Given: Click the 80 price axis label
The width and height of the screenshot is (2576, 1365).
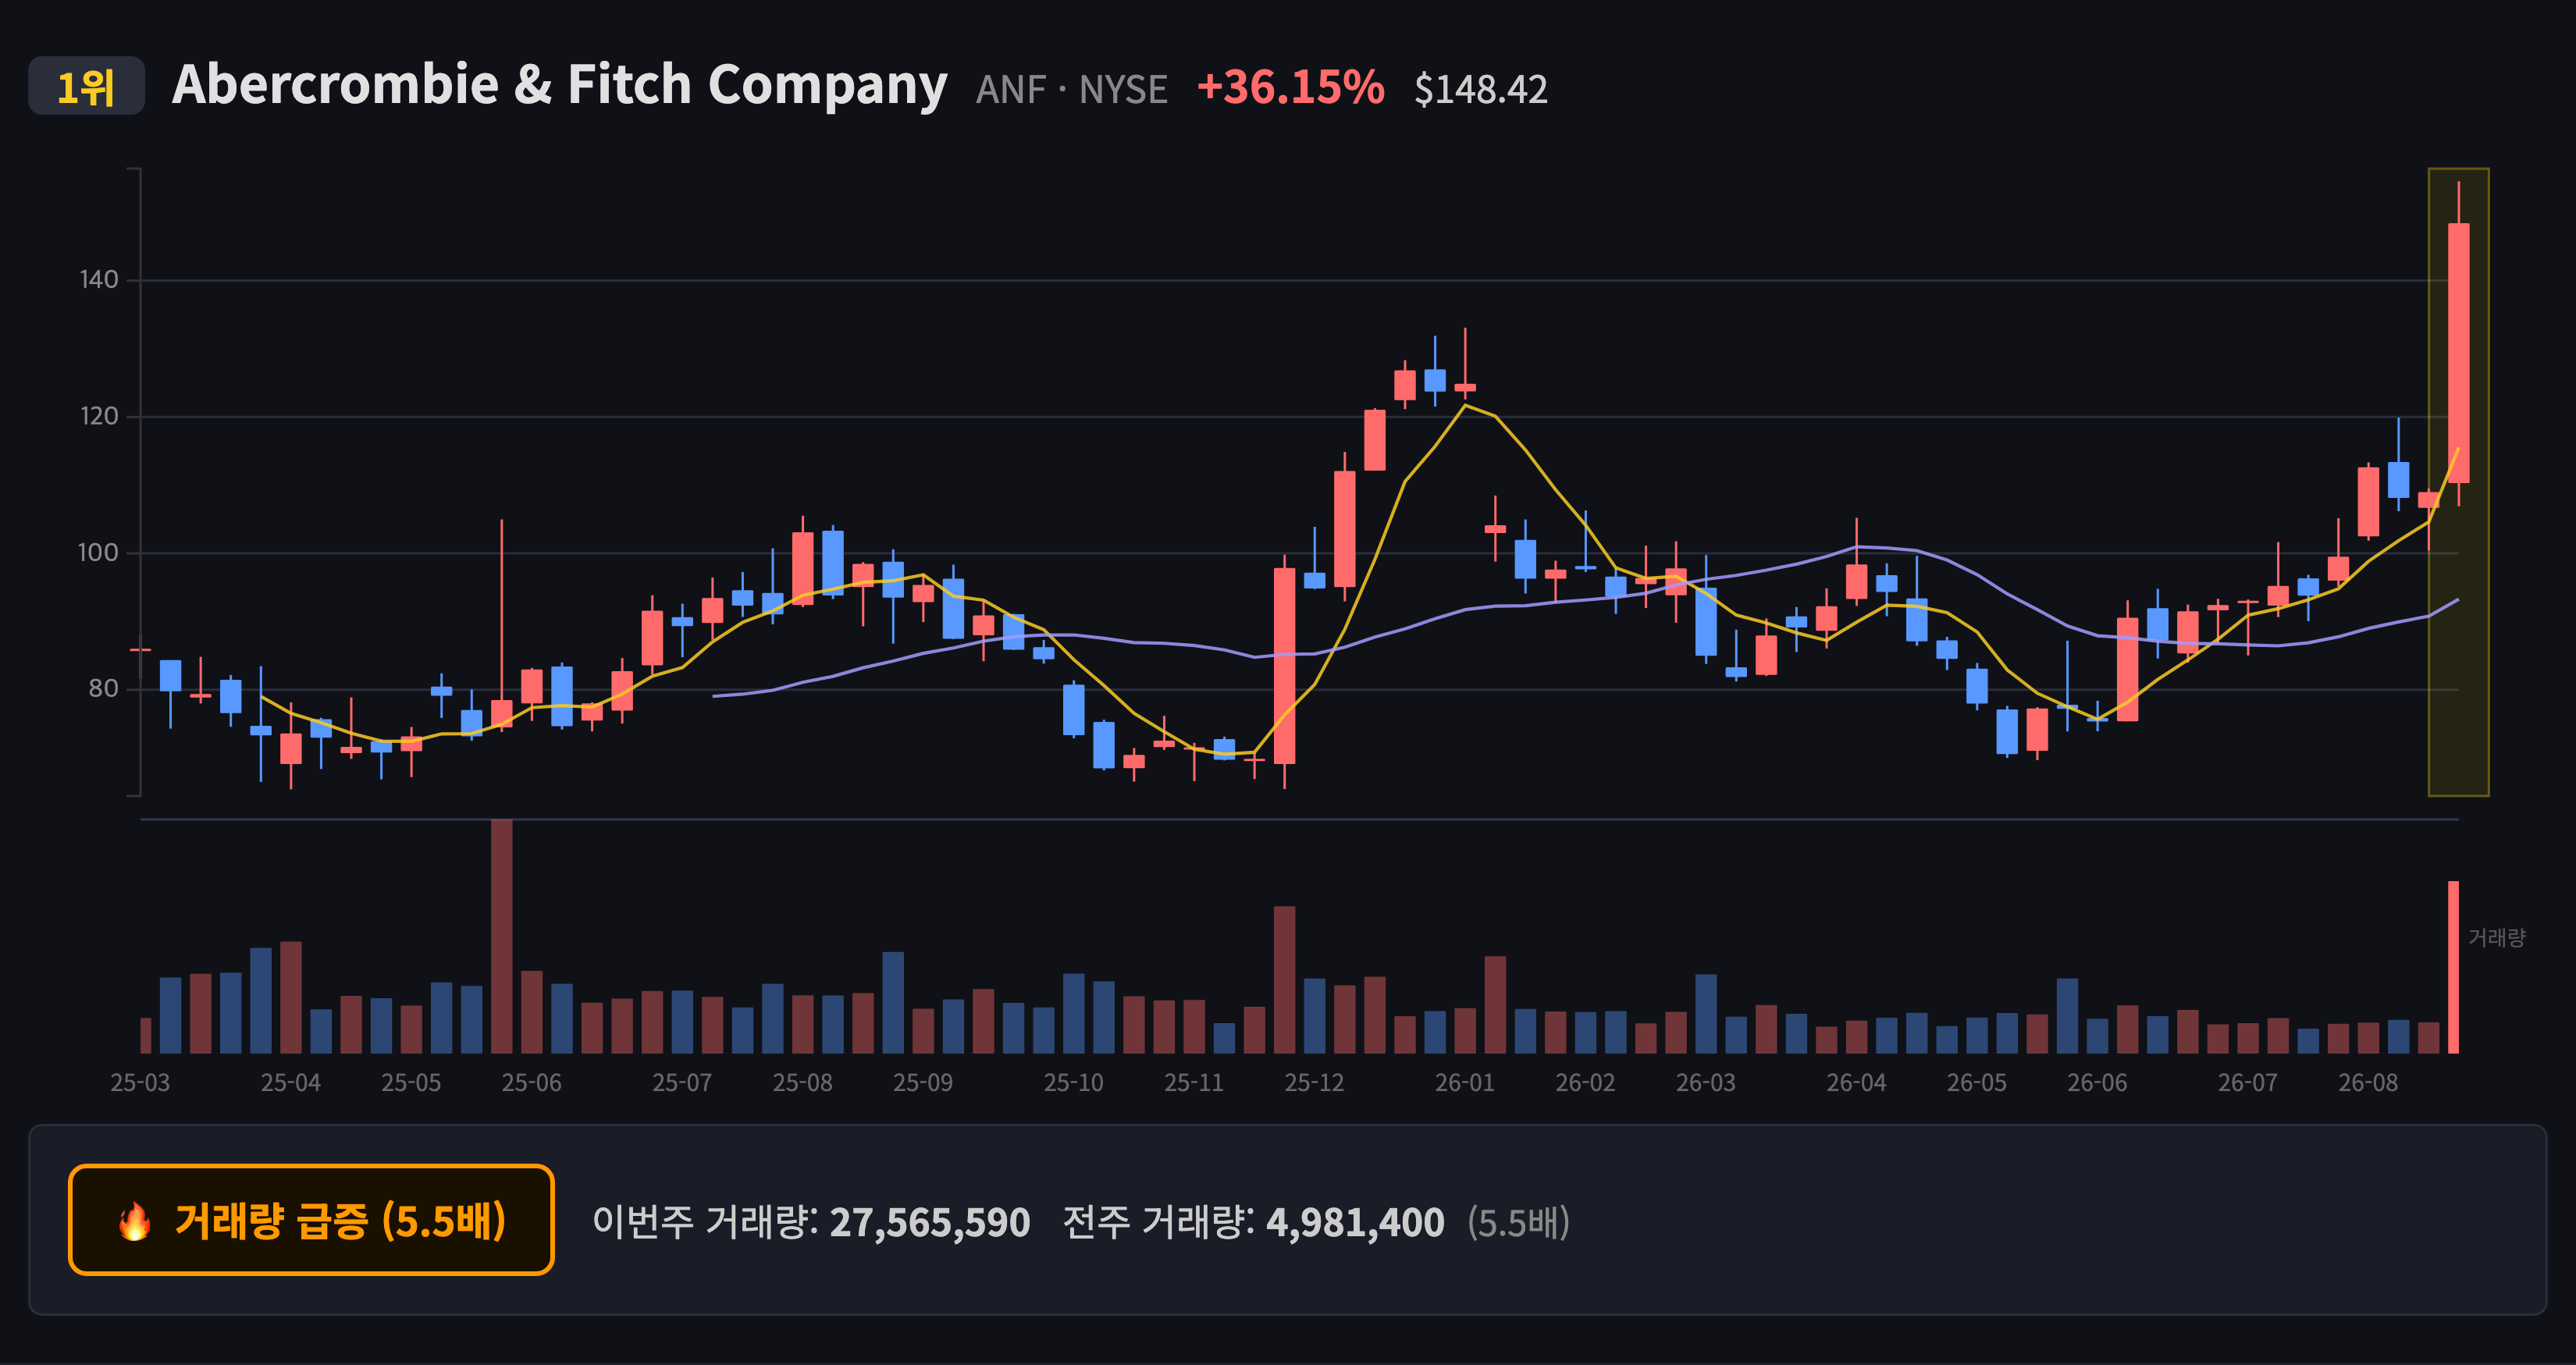Looking at the screenshot, I should [104, 689].
